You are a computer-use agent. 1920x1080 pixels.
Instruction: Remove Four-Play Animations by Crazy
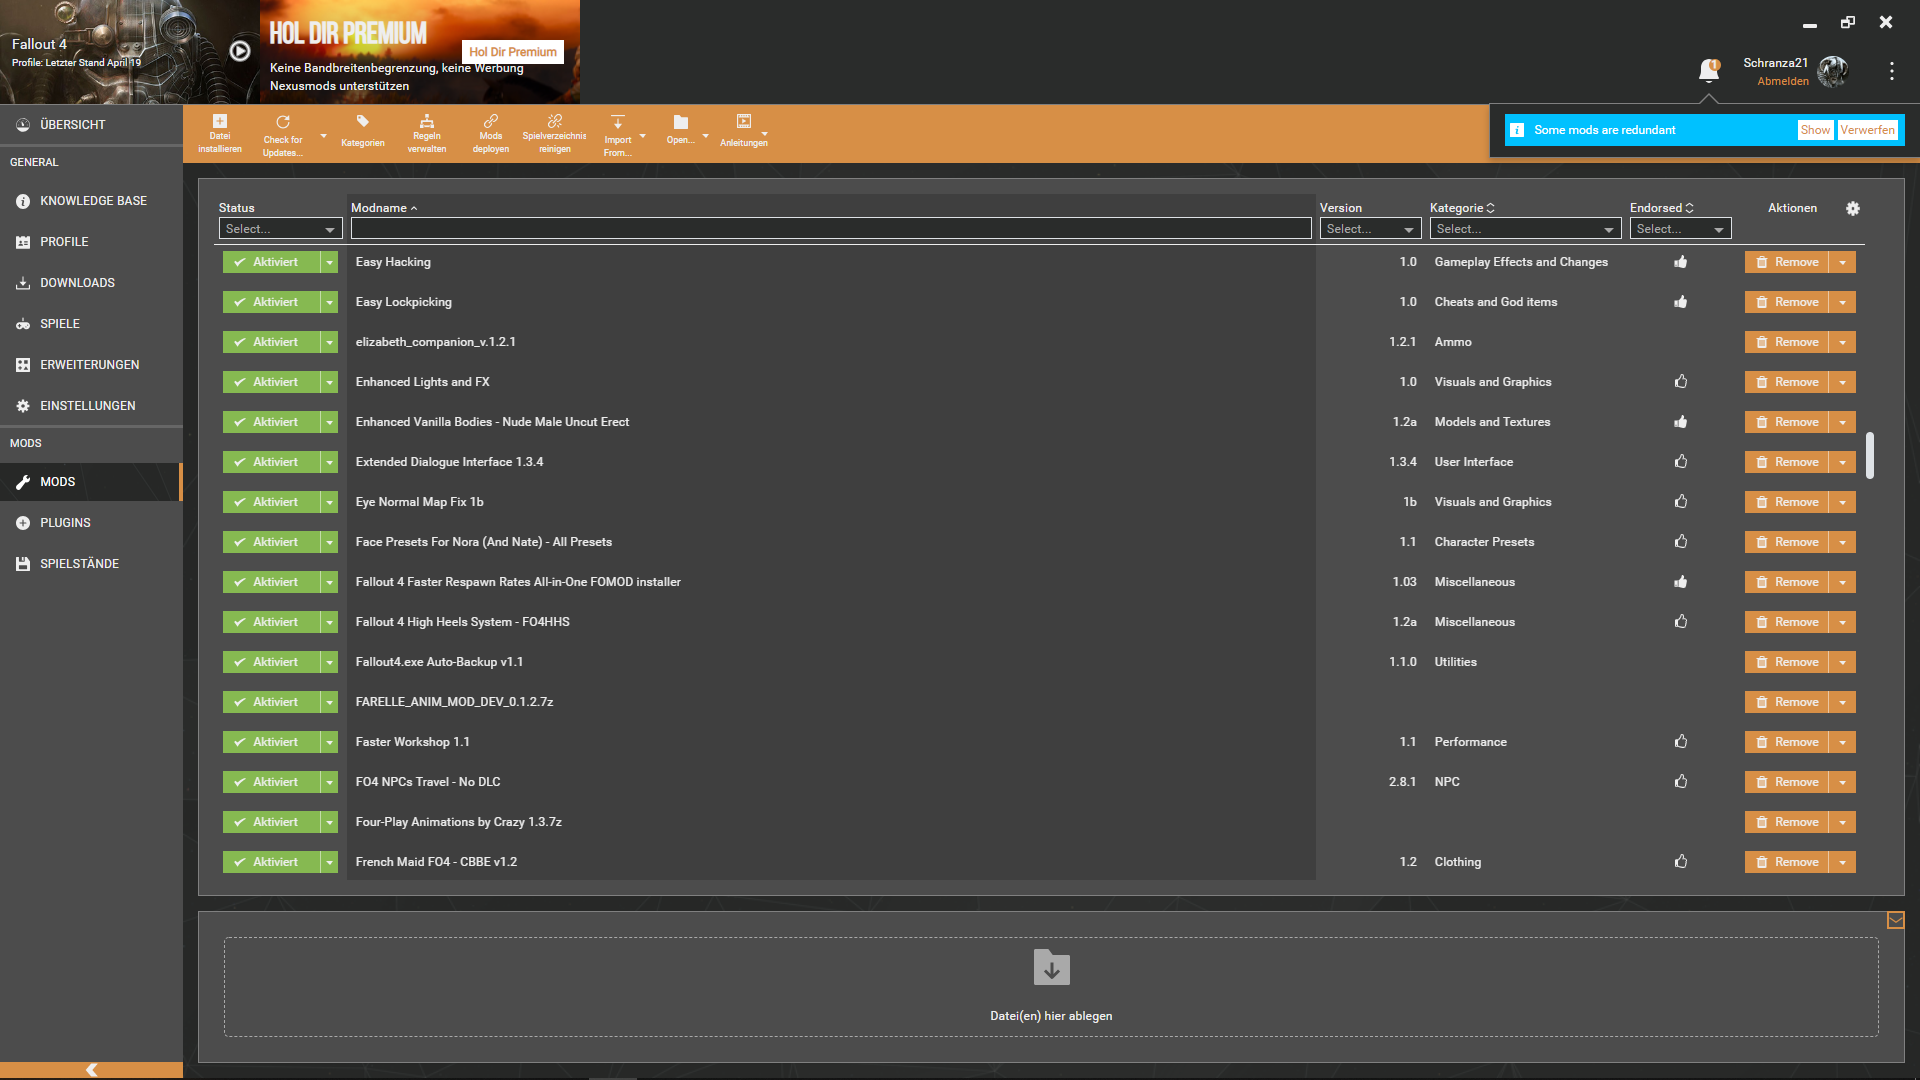pos(1787,822)
